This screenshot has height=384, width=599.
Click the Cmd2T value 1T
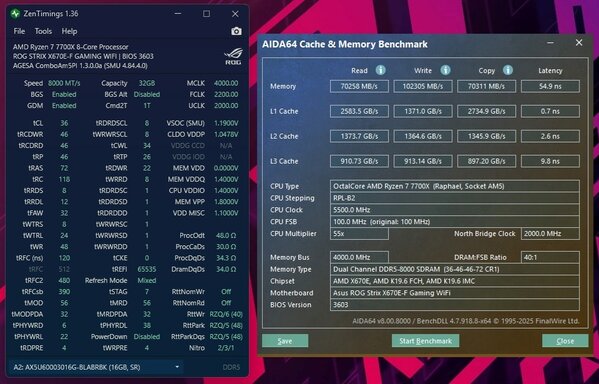point(147,105)
